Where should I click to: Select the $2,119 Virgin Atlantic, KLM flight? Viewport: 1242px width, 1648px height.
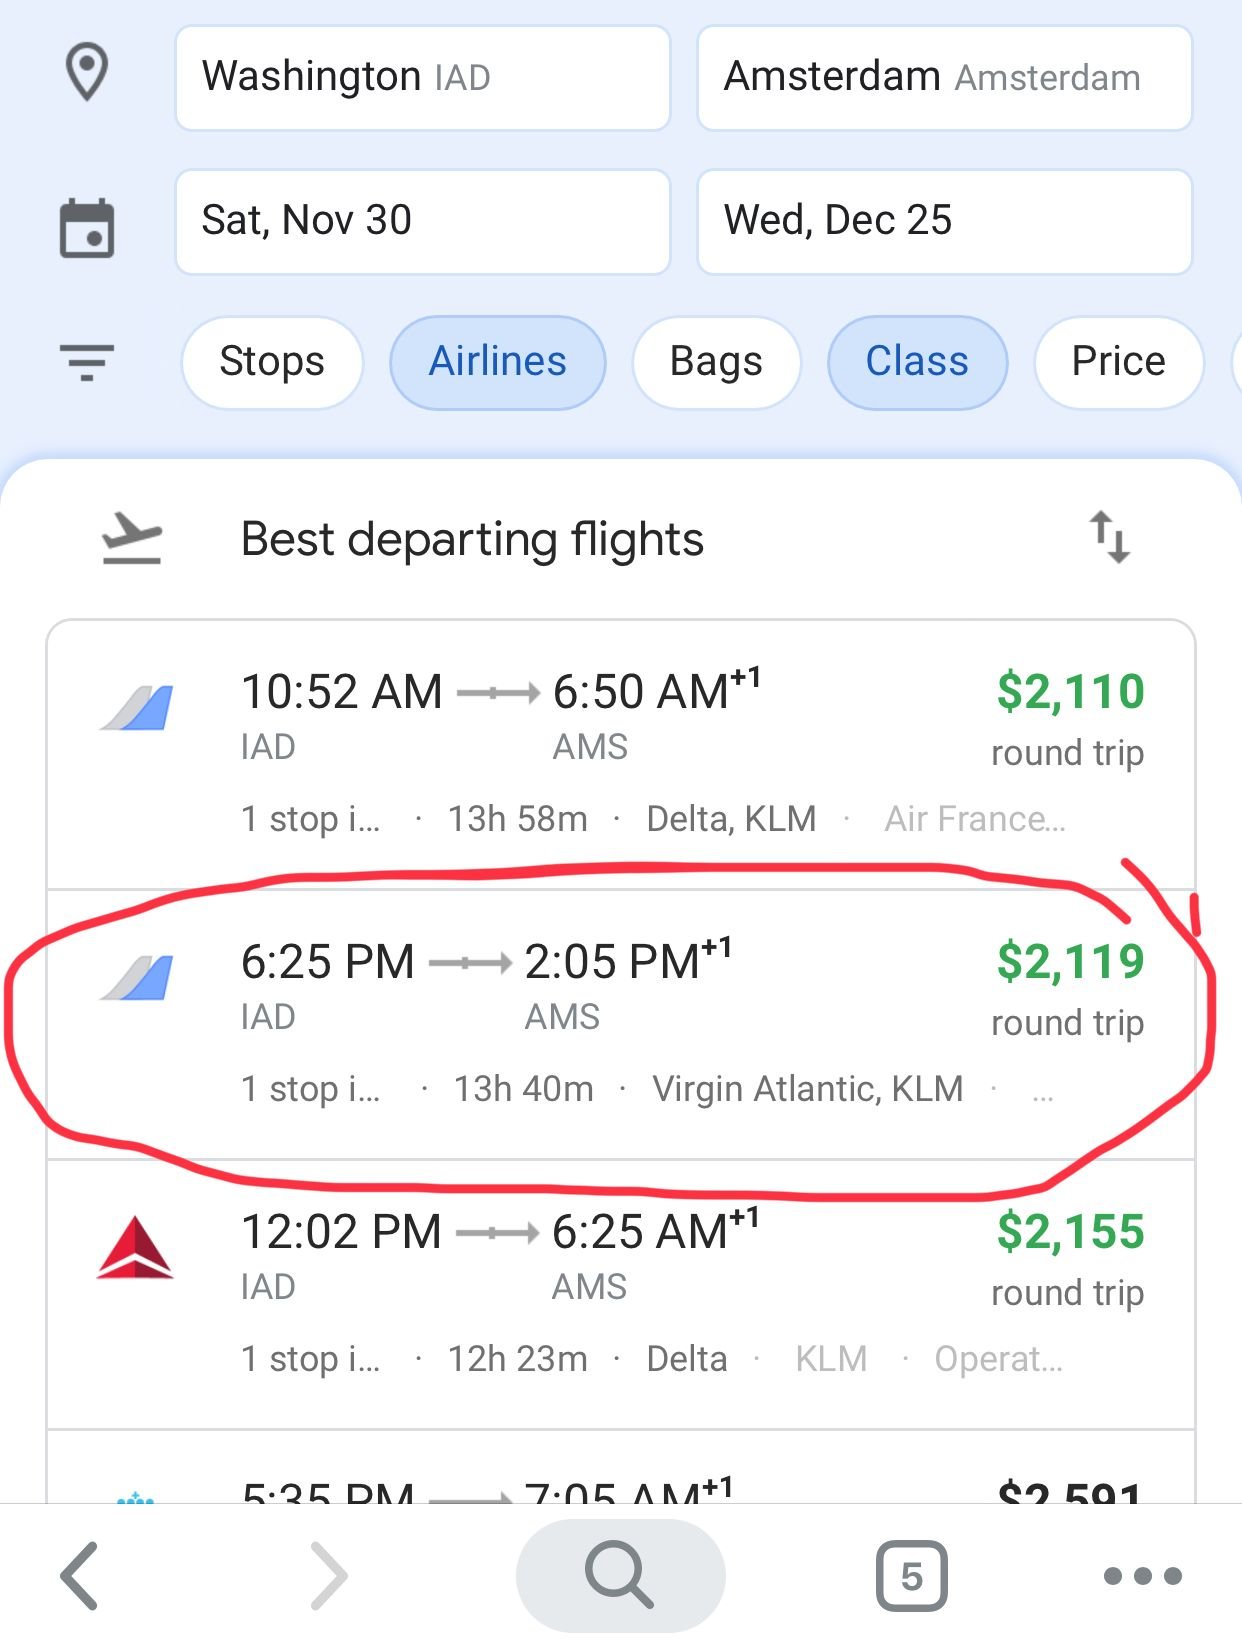click(x=620, y=1025)
